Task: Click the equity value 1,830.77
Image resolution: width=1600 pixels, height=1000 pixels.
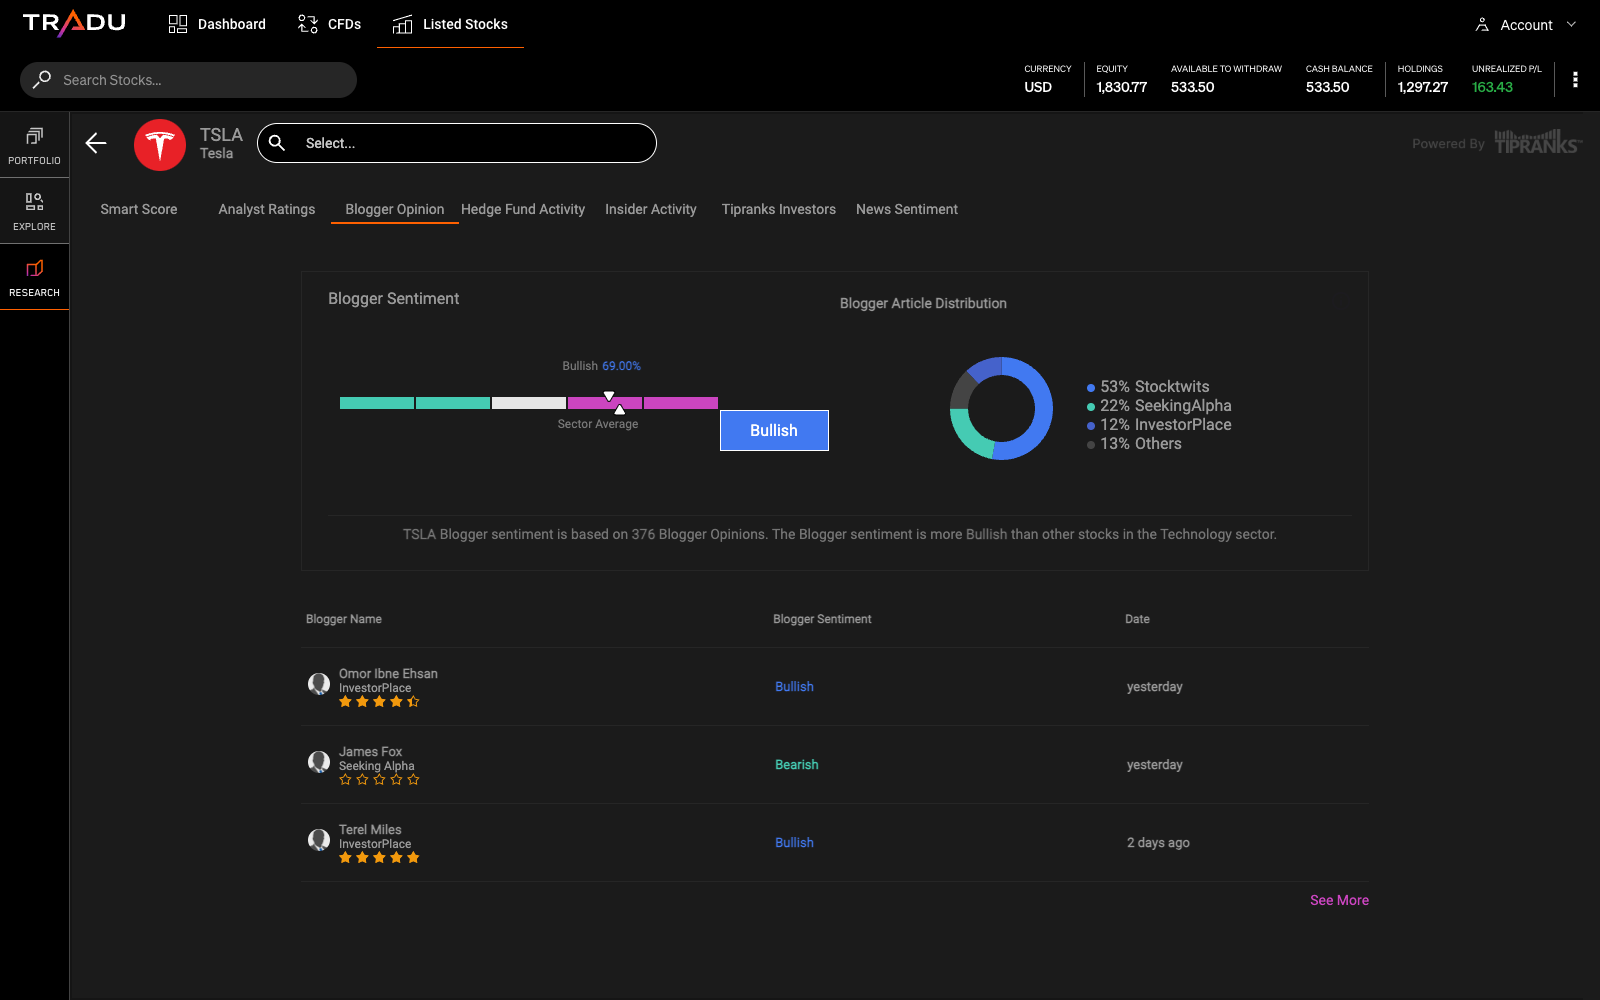Action: [x=1121, y=87]
